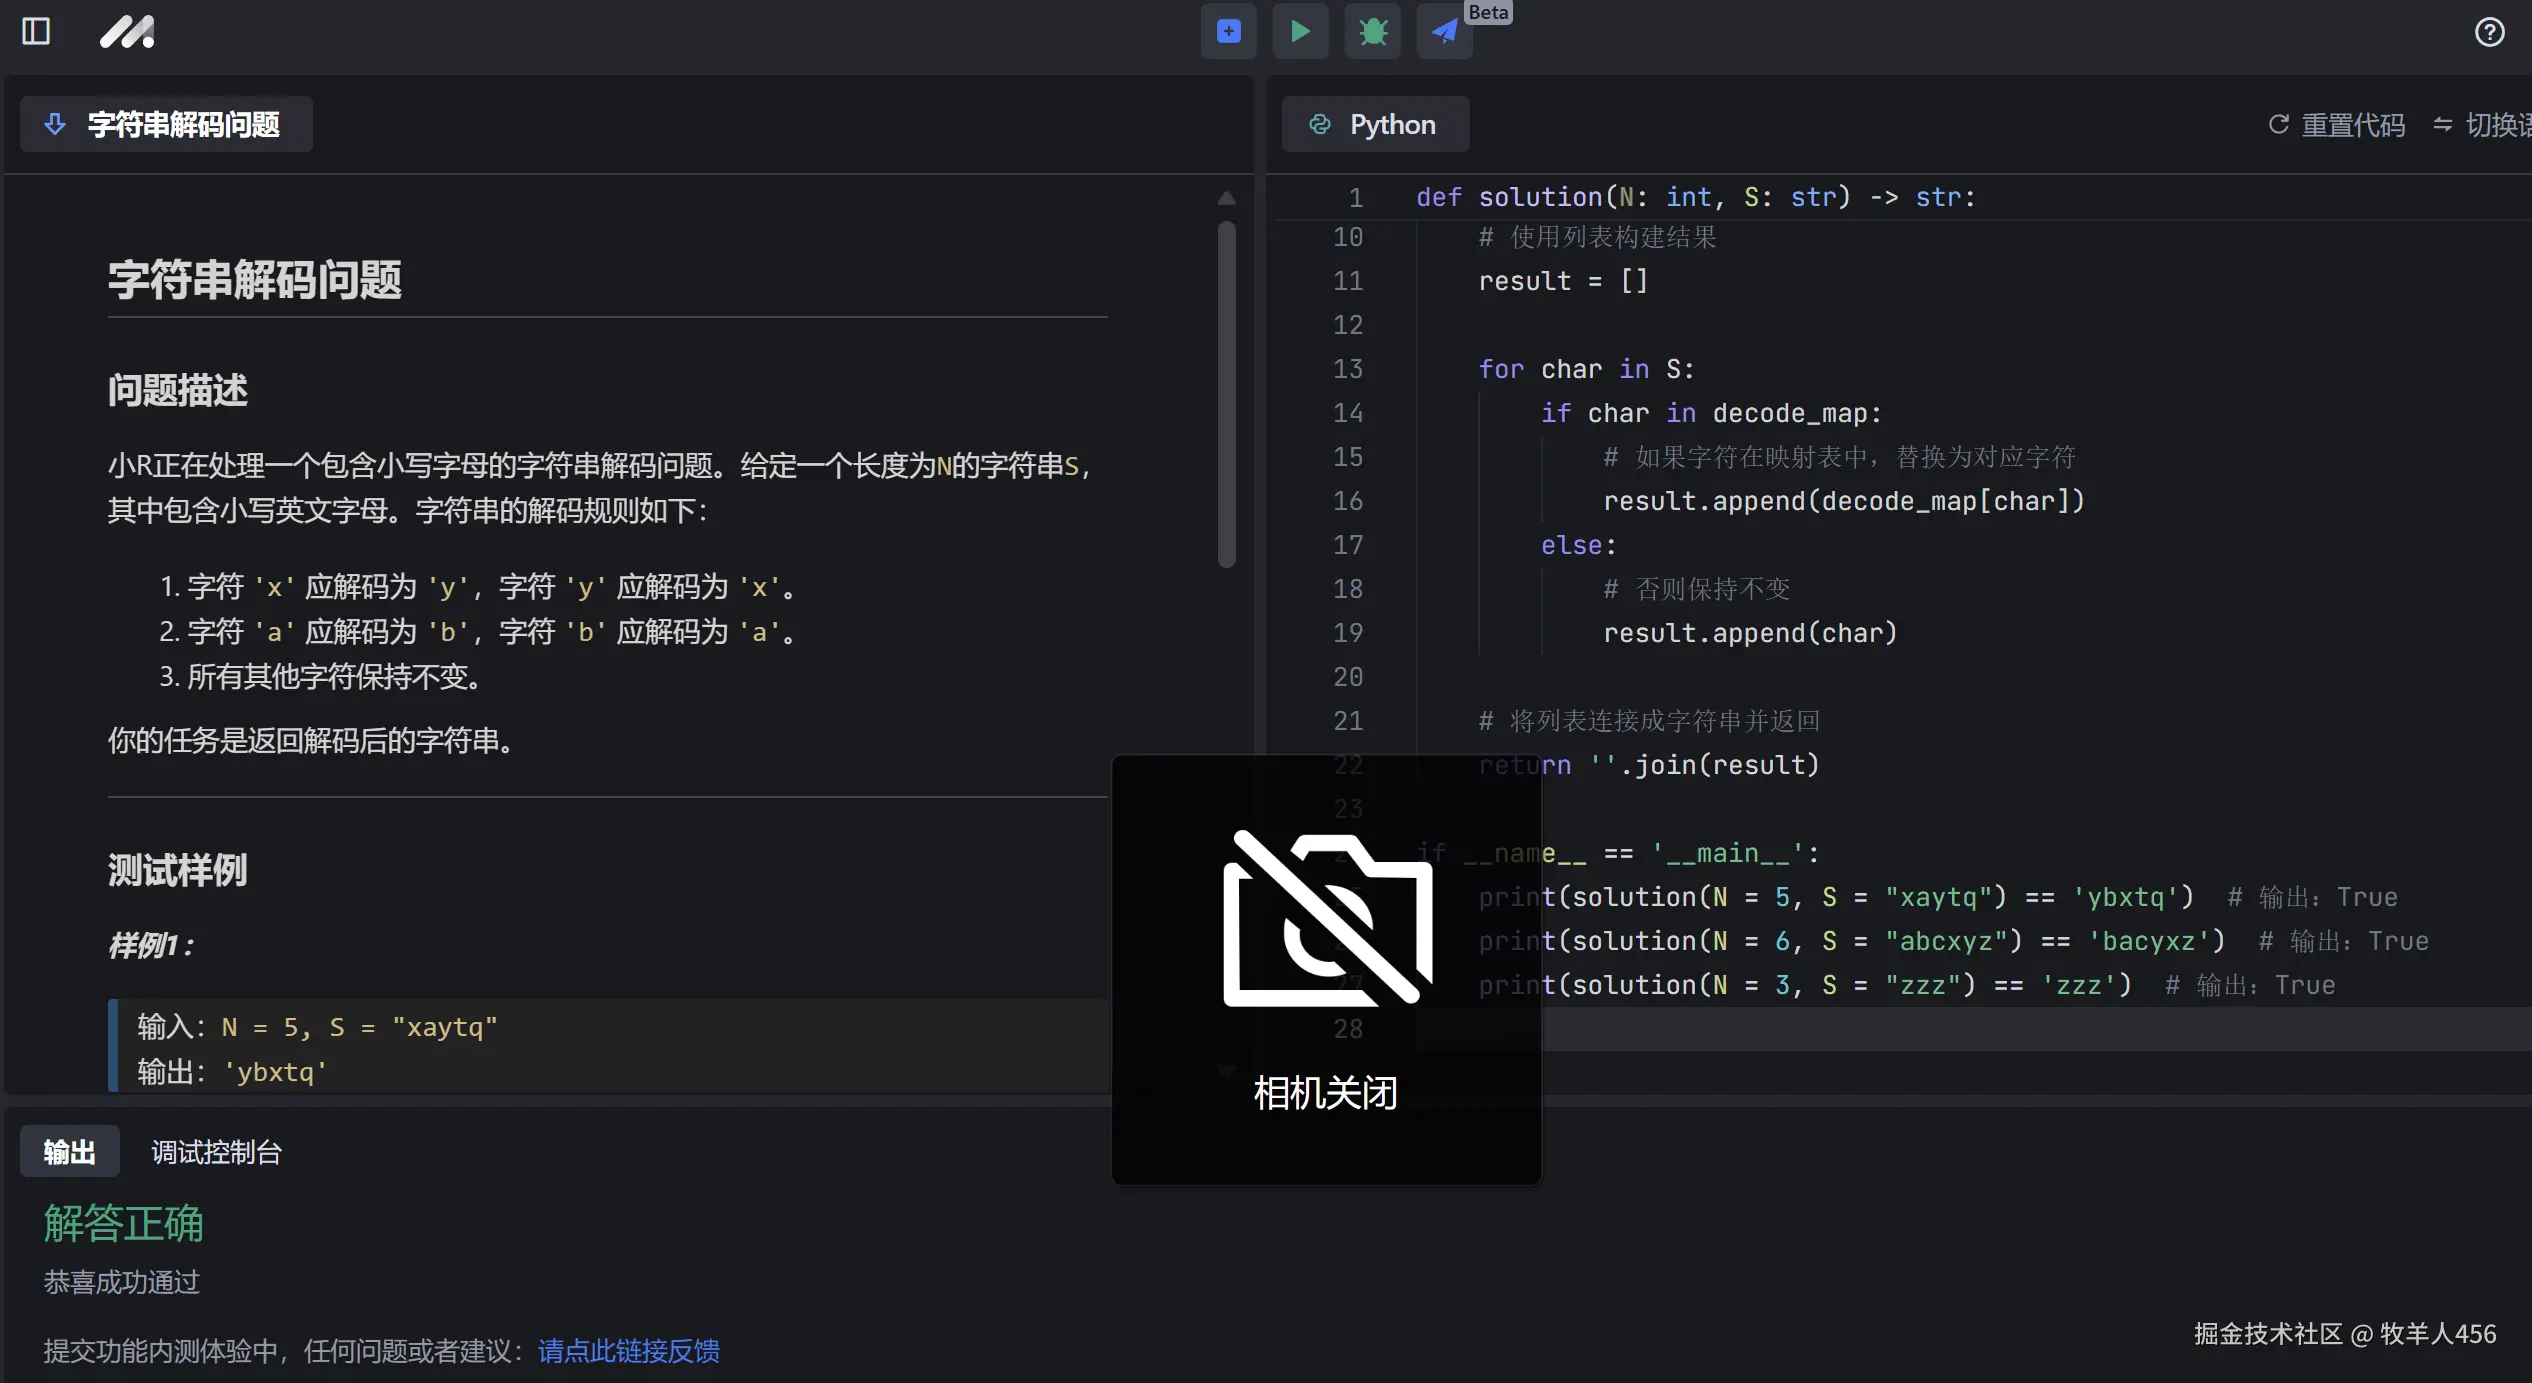The height and width of the screenshot is (1383, 2532).
Task: Open help with the question mark icon
Action: [2489, 33]
